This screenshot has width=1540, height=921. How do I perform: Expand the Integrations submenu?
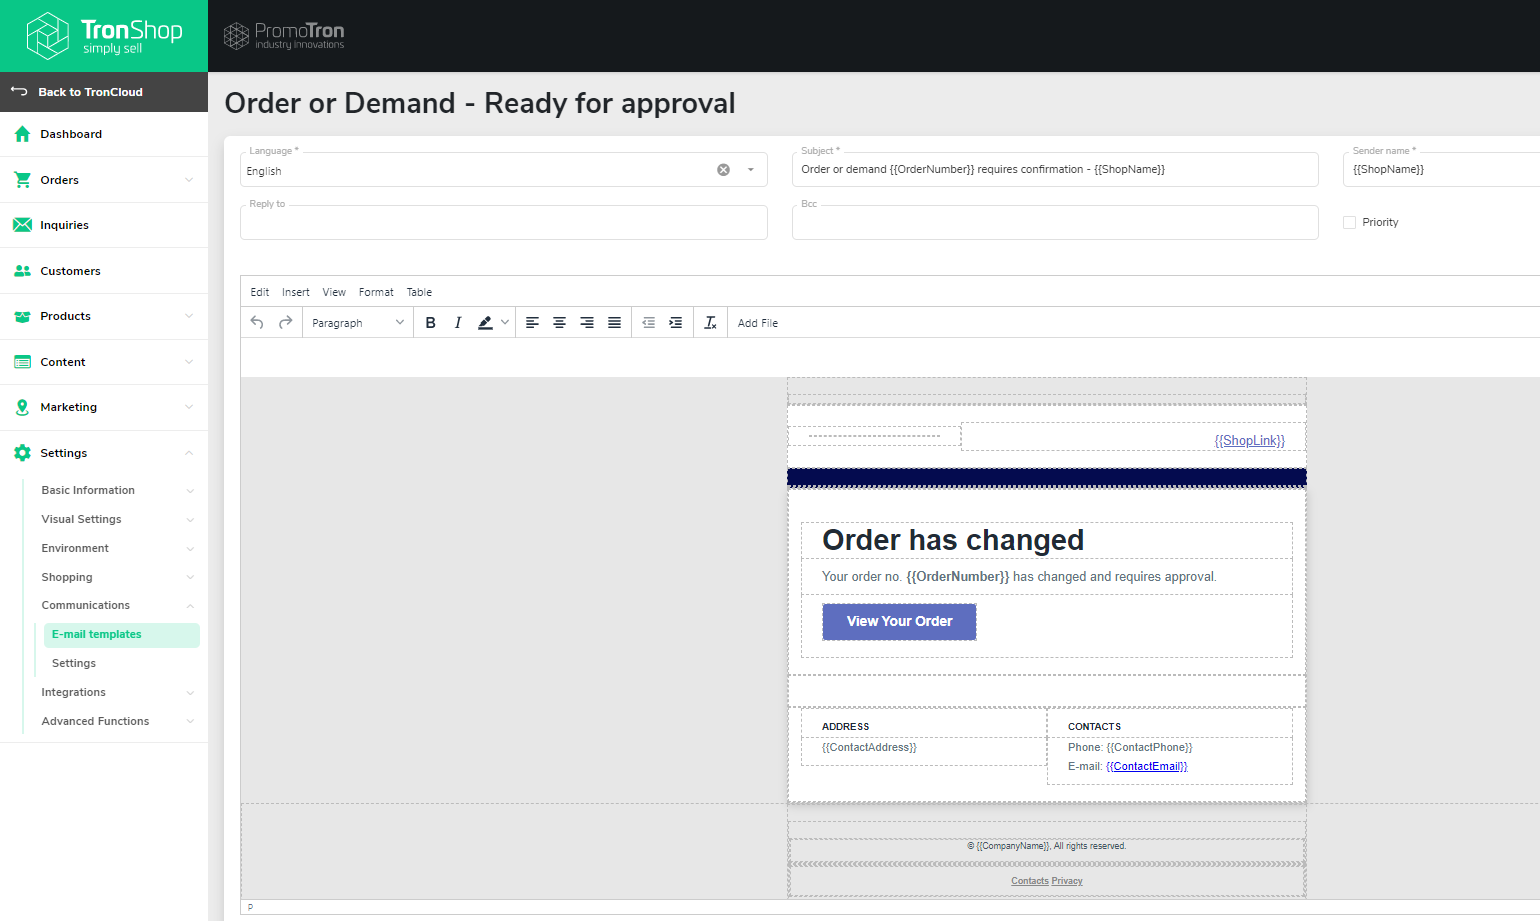tap(190, 693)
